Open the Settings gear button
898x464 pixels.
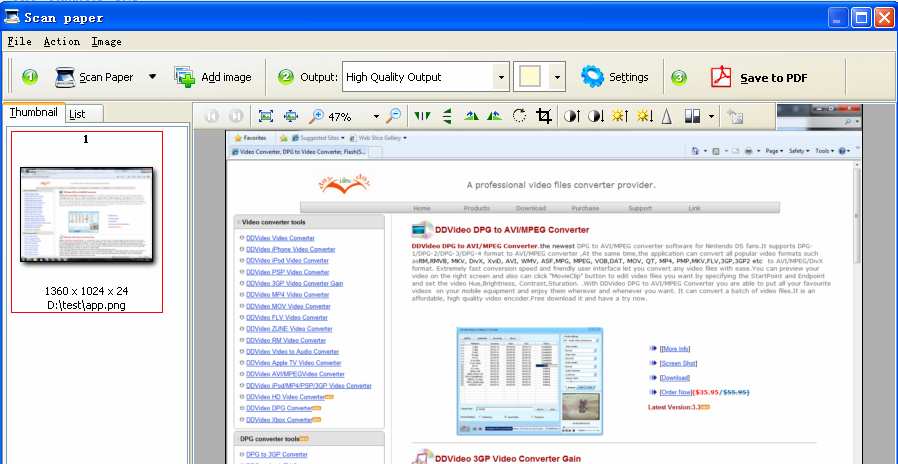(x=614, y=77)
